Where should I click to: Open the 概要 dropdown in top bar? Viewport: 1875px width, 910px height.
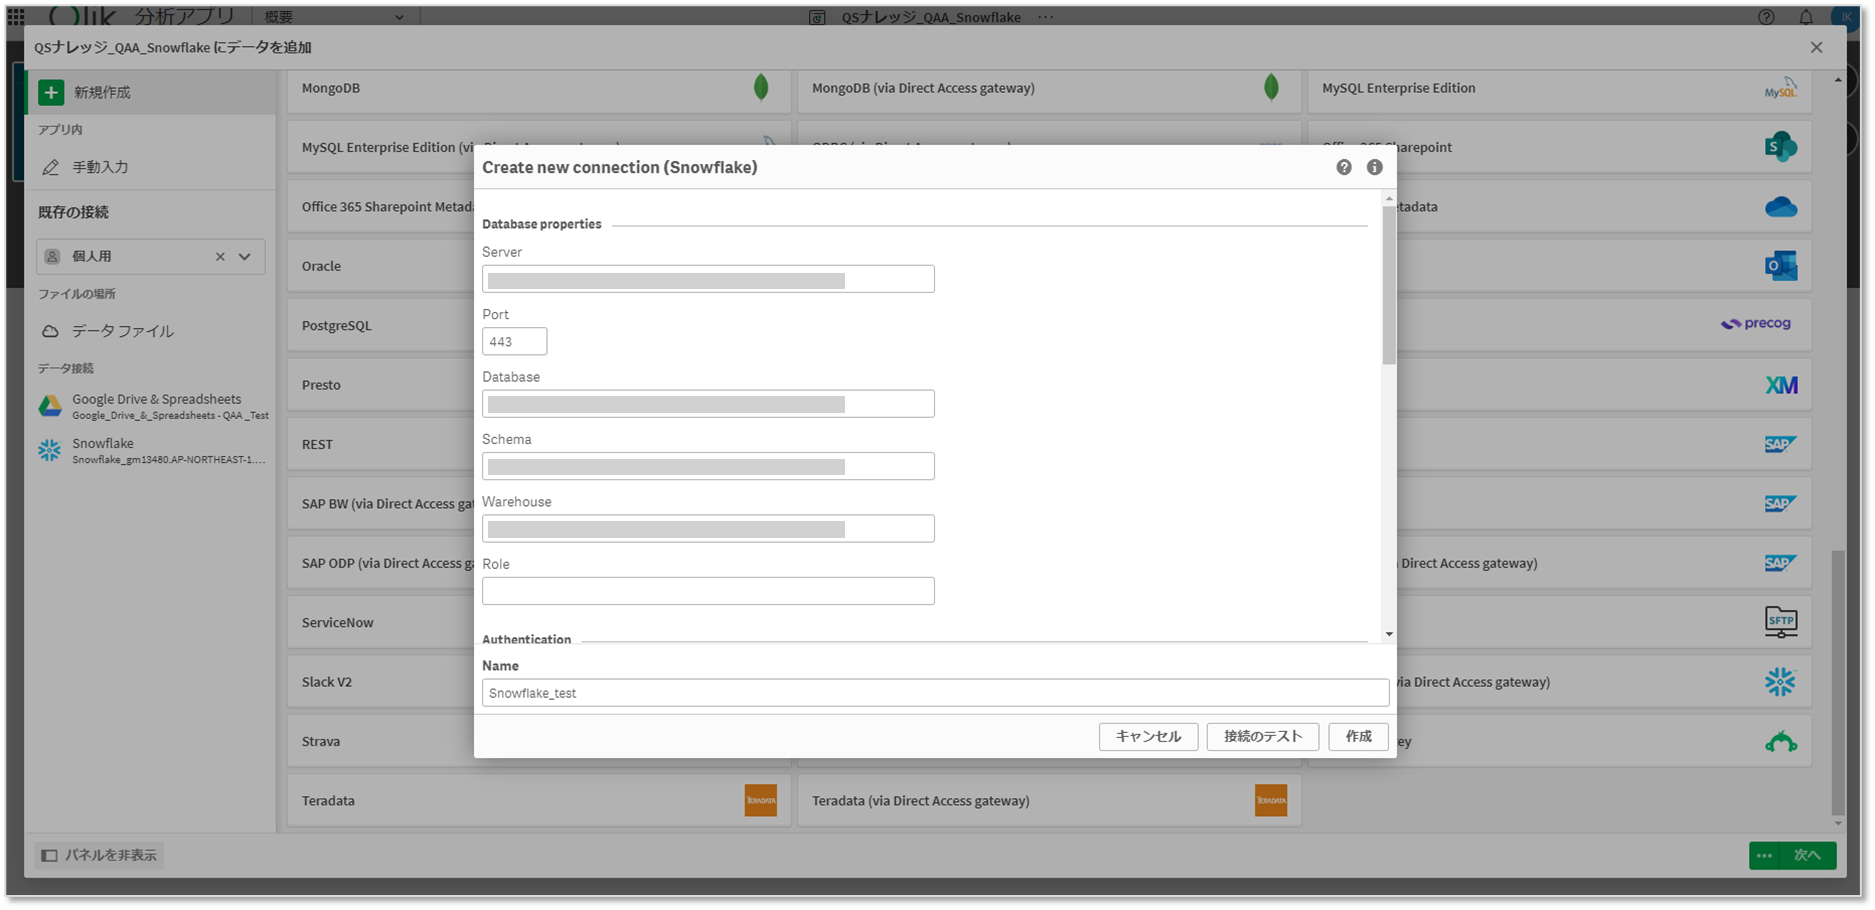[335, 17]
